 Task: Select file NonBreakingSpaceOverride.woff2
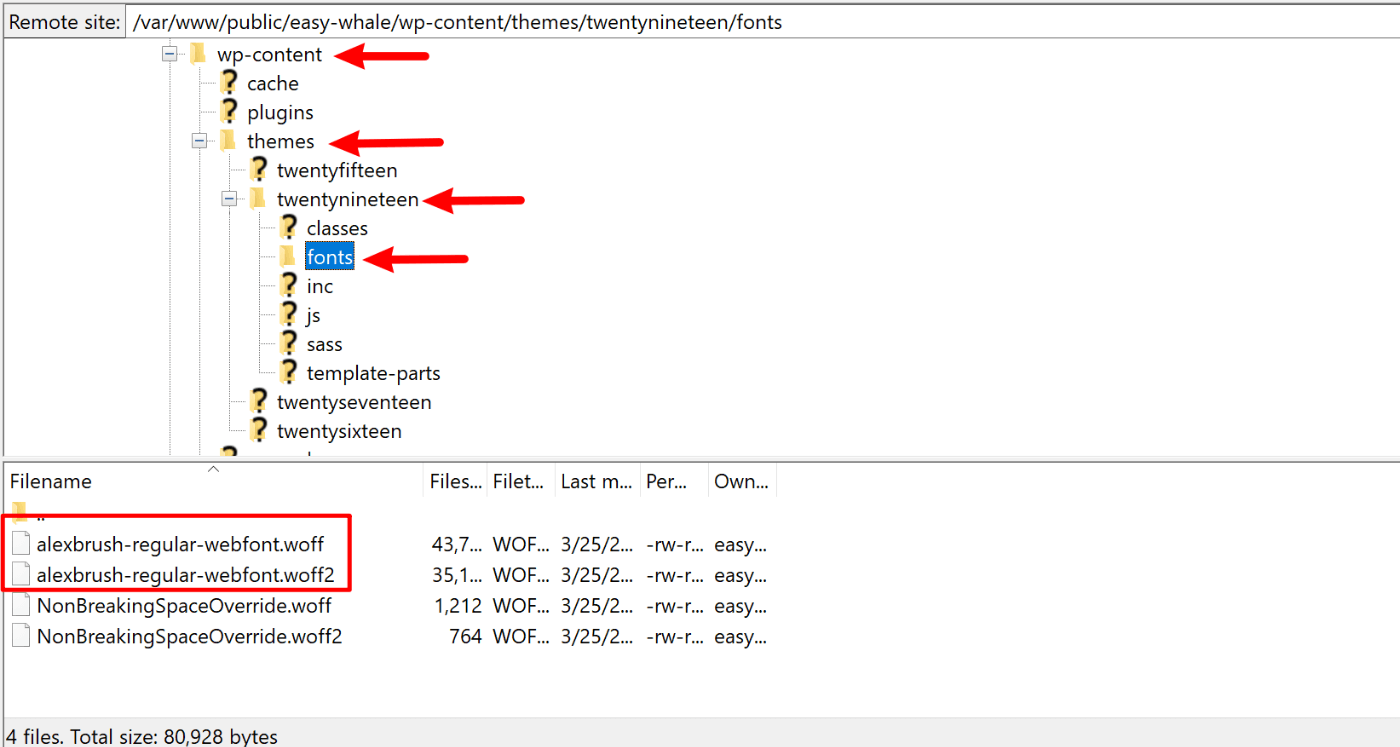(x=190, y=637)
